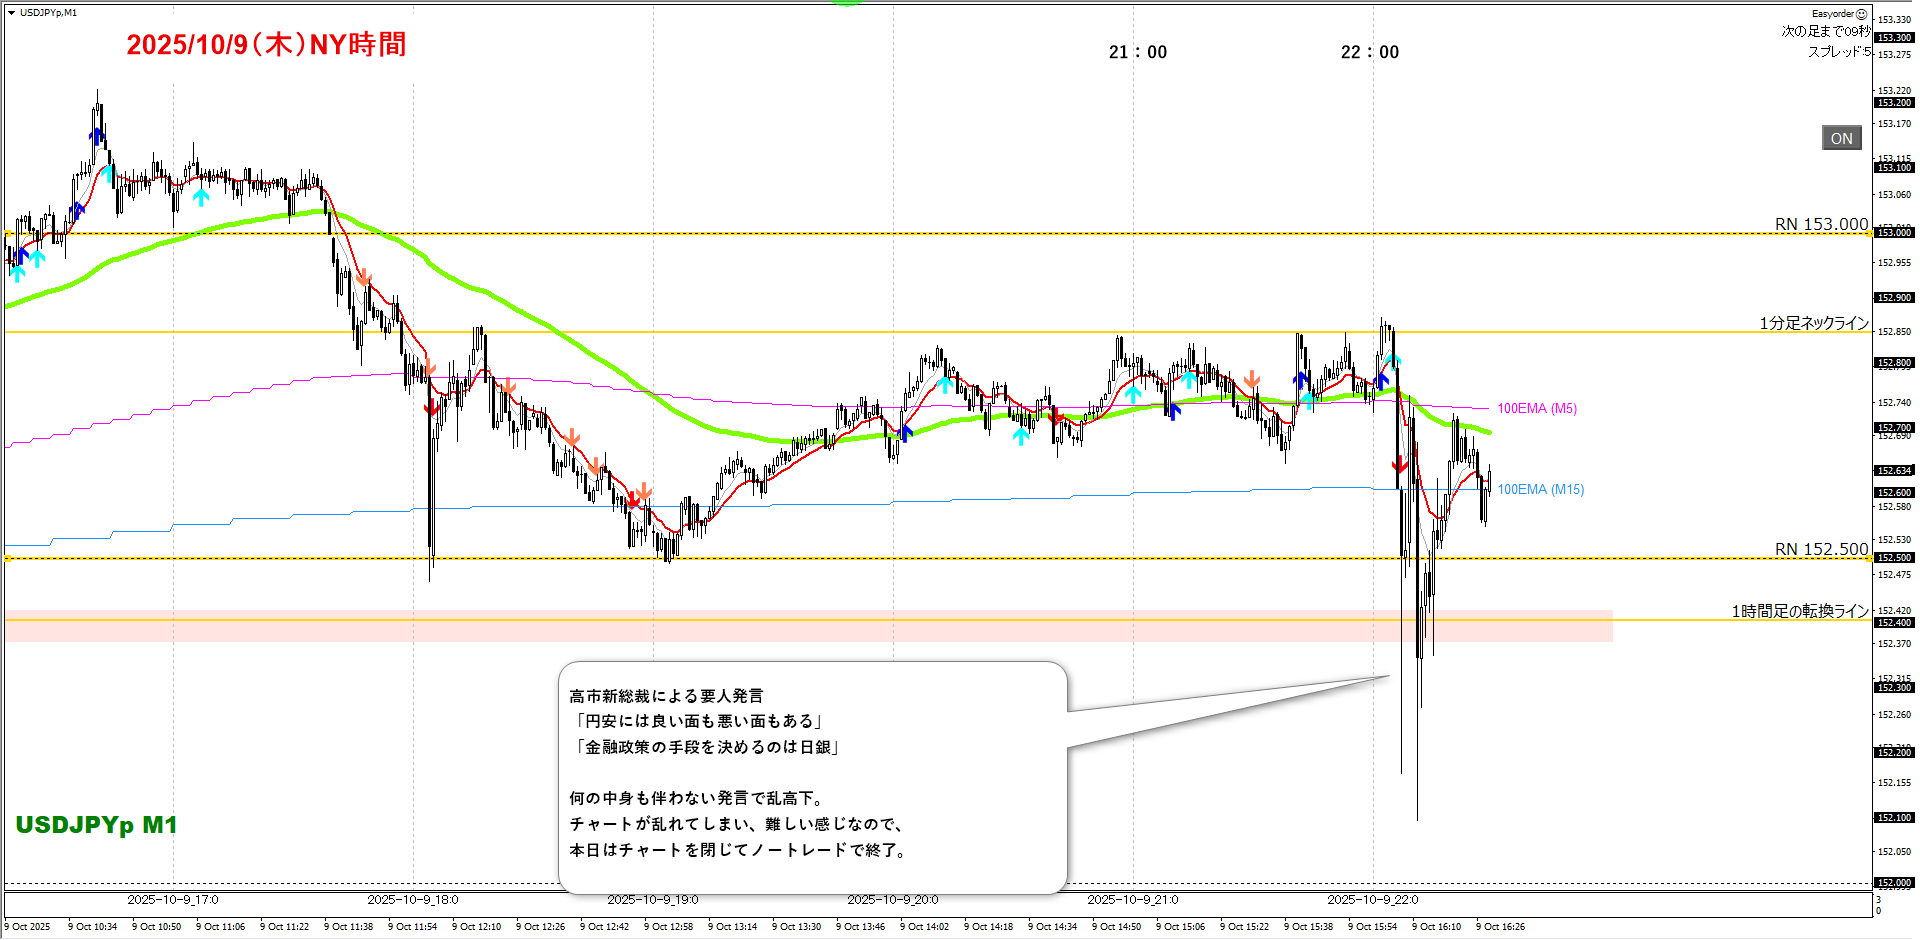Click the 1時間足の転換ライン label
This screenshot has height=940, width=1920.
pos(1799,611)
